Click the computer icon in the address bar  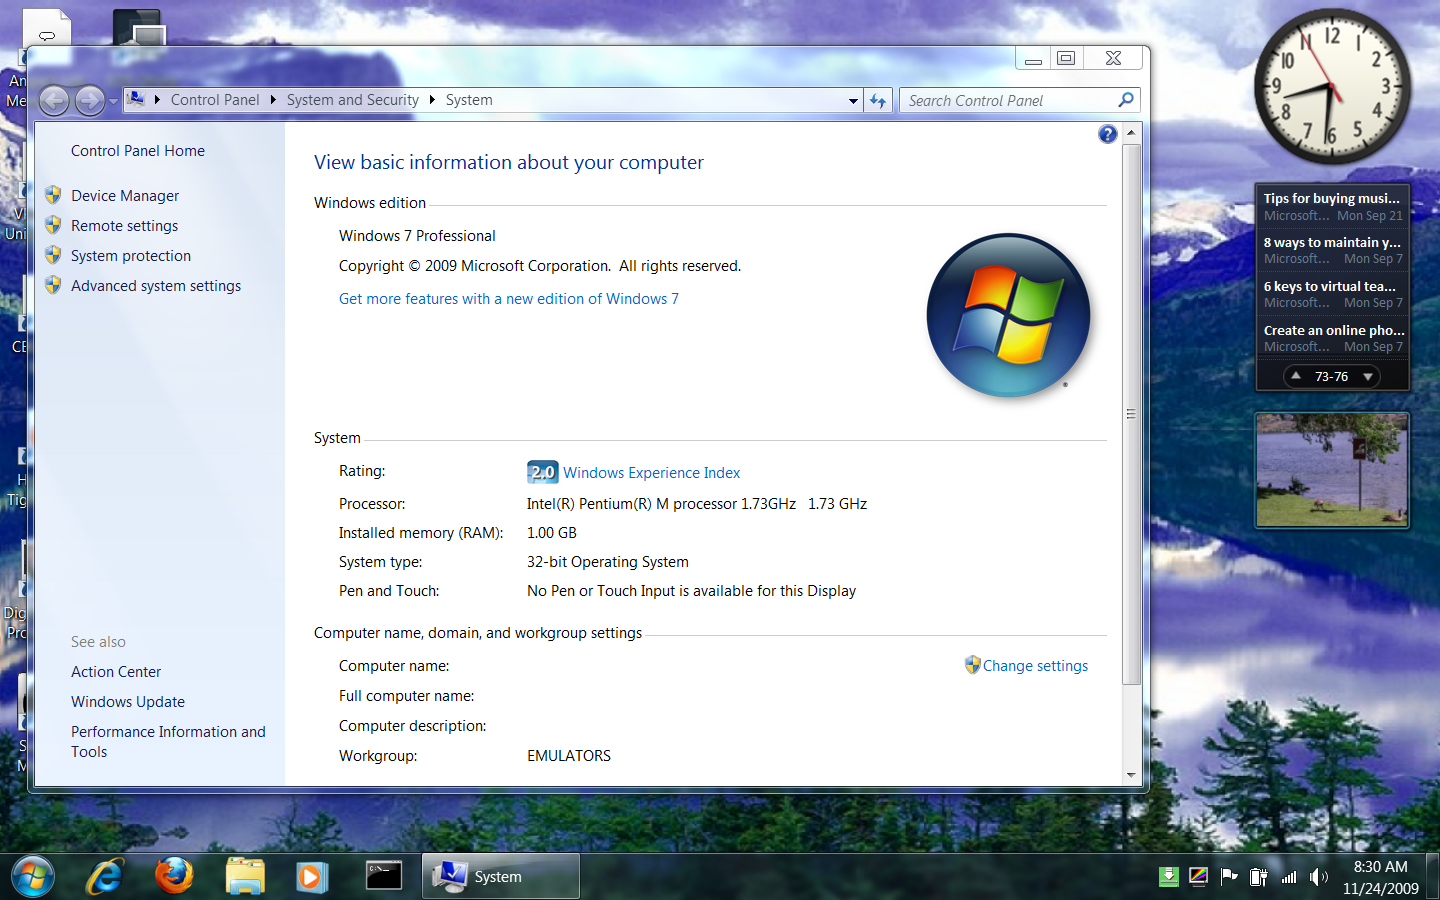point(136,99)
